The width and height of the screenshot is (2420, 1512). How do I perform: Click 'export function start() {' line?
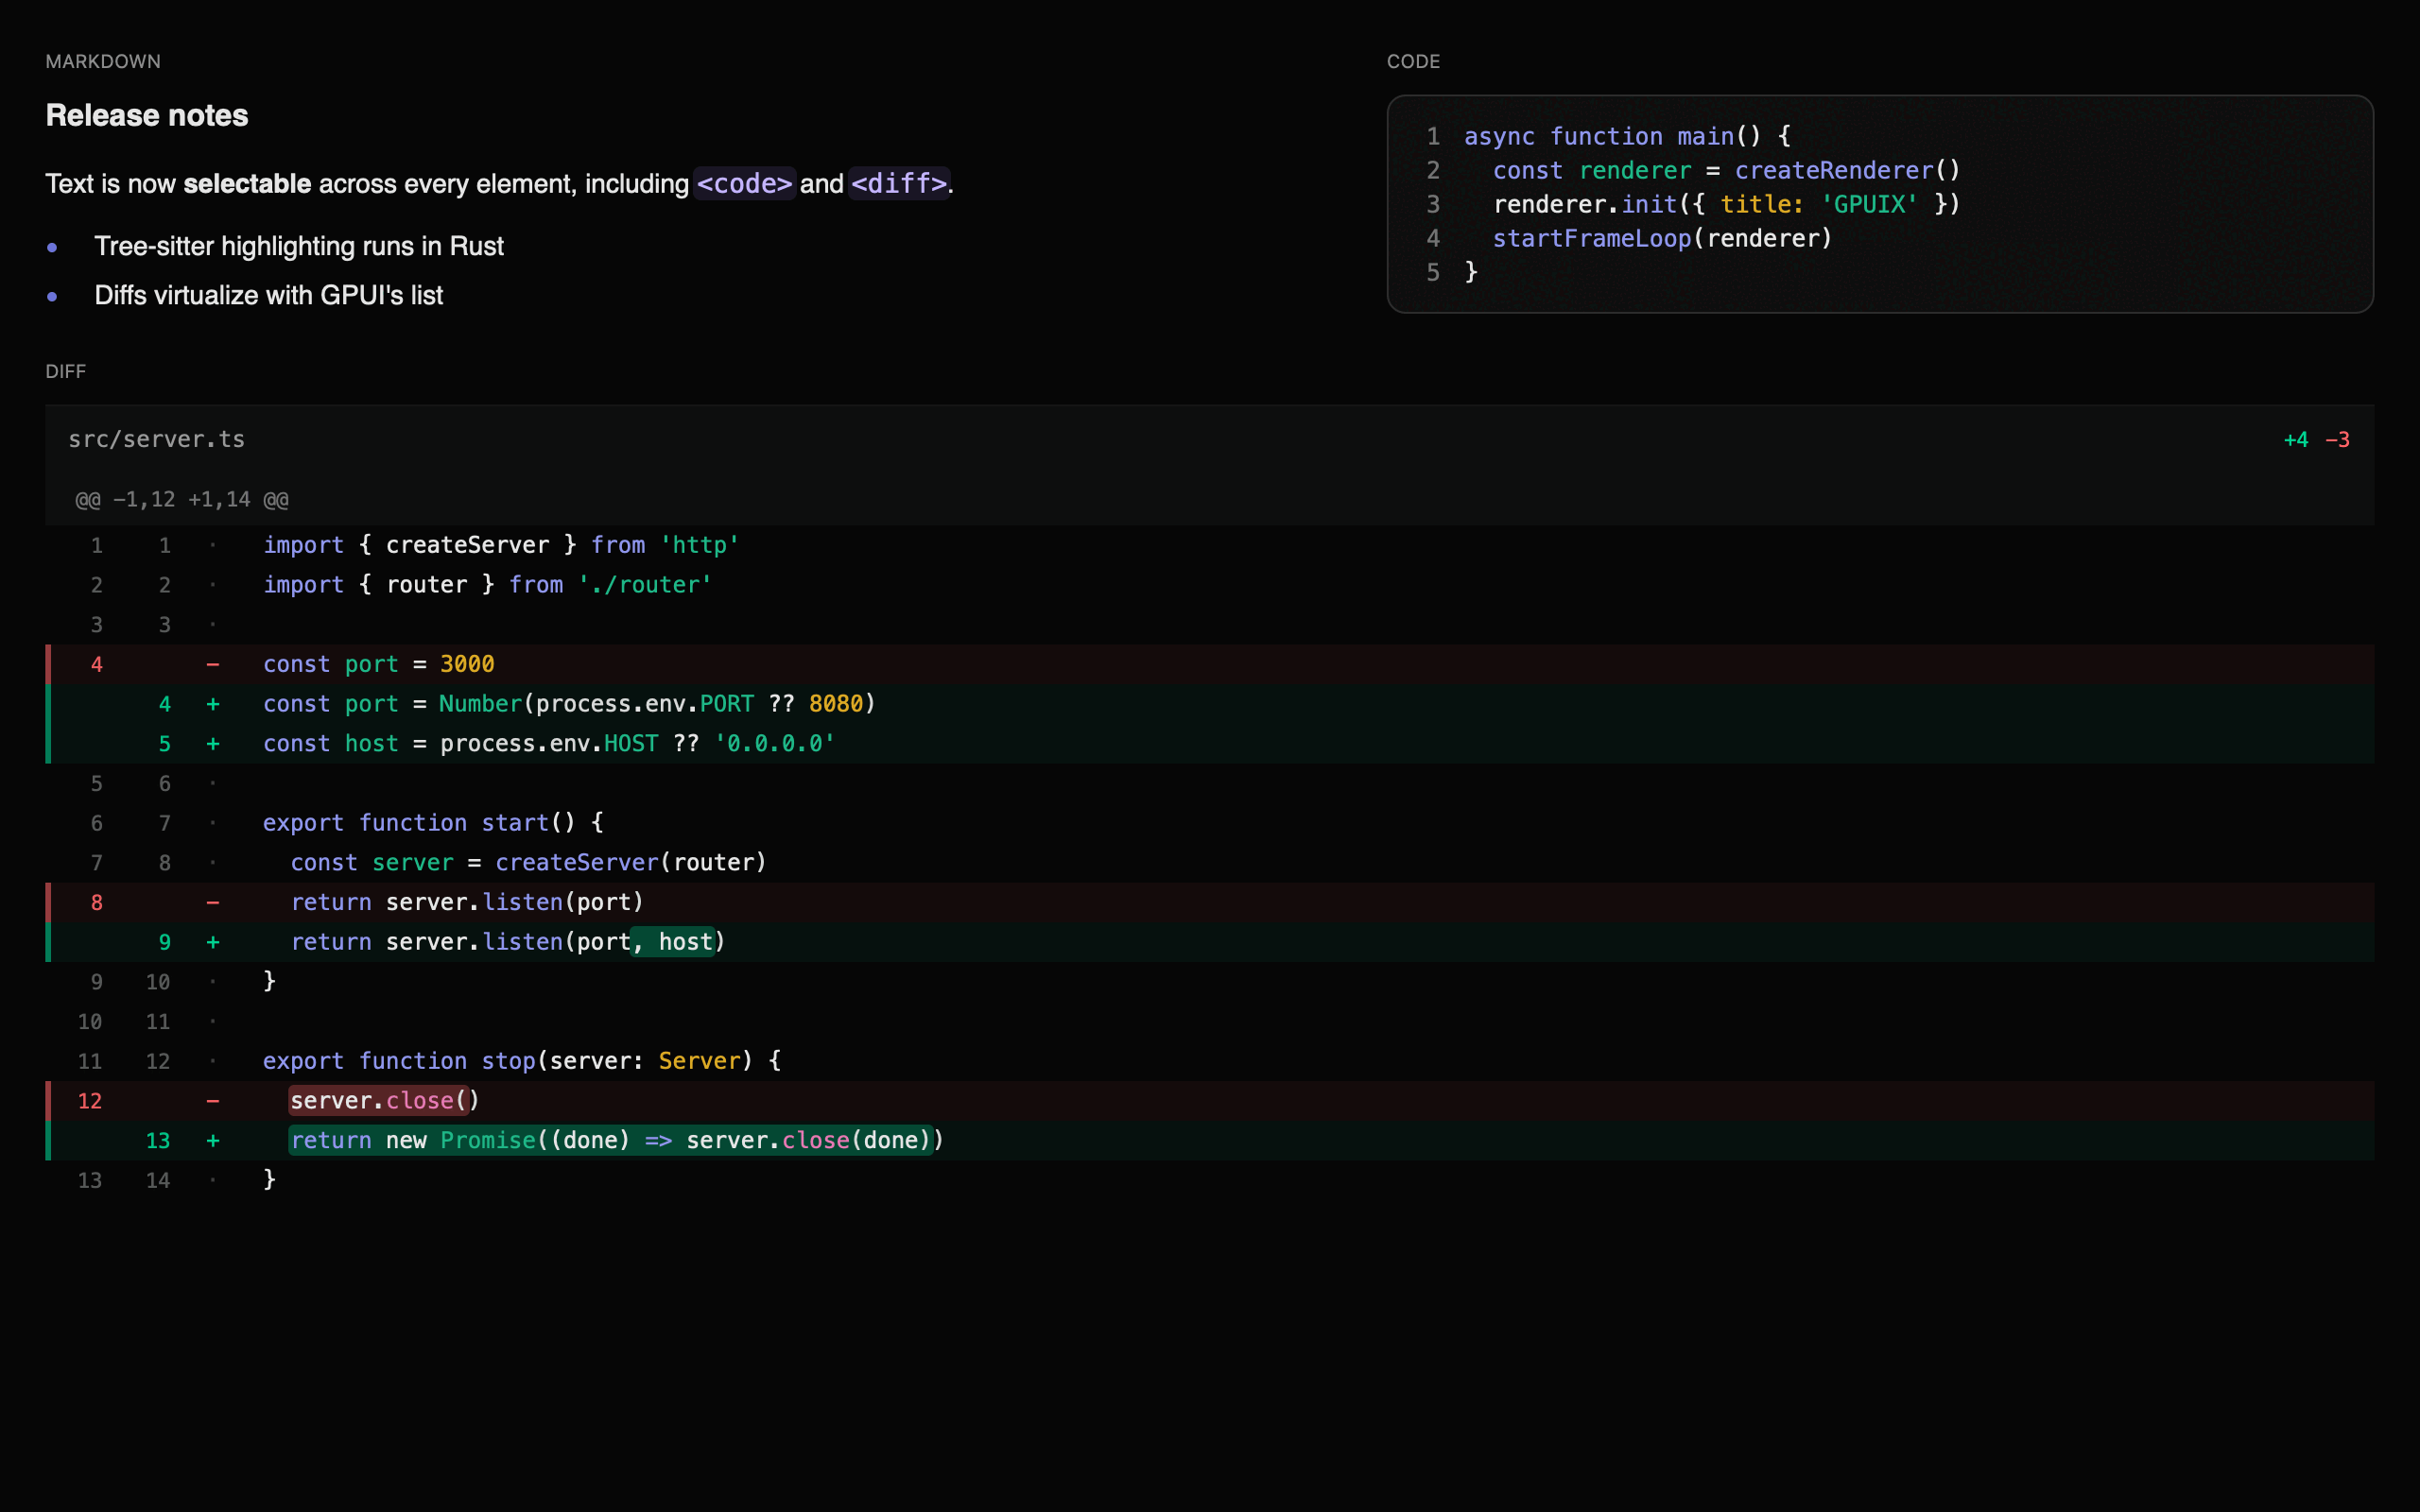click(1210, 823)
